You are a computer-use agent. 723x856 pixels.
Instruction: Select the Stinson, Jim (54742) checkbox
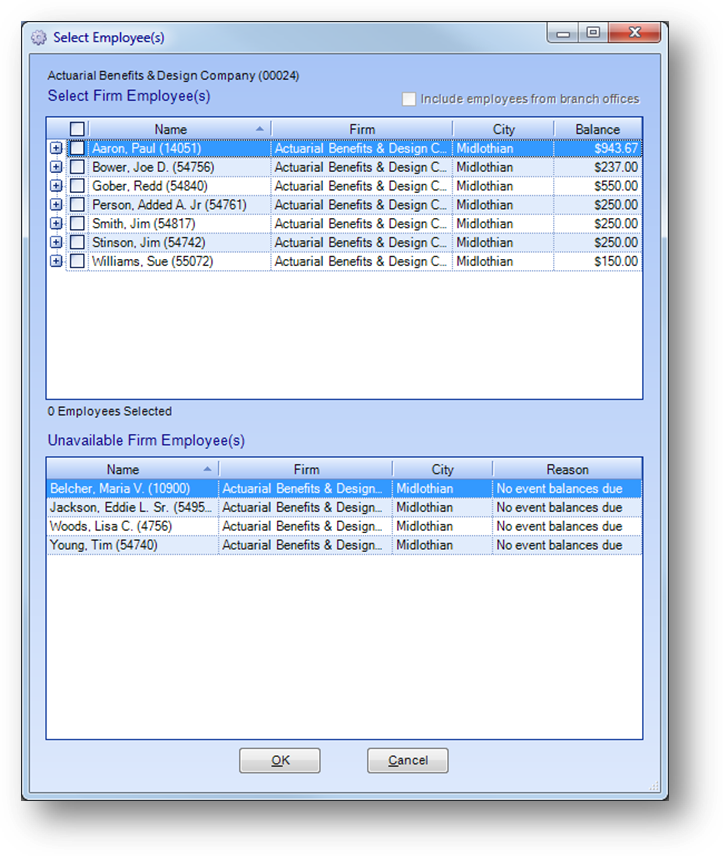point(77,242)
